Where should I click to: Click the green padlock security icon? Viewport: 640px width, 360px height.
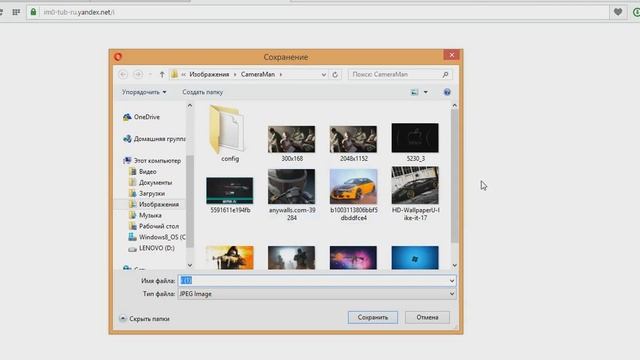click(33, 12)
